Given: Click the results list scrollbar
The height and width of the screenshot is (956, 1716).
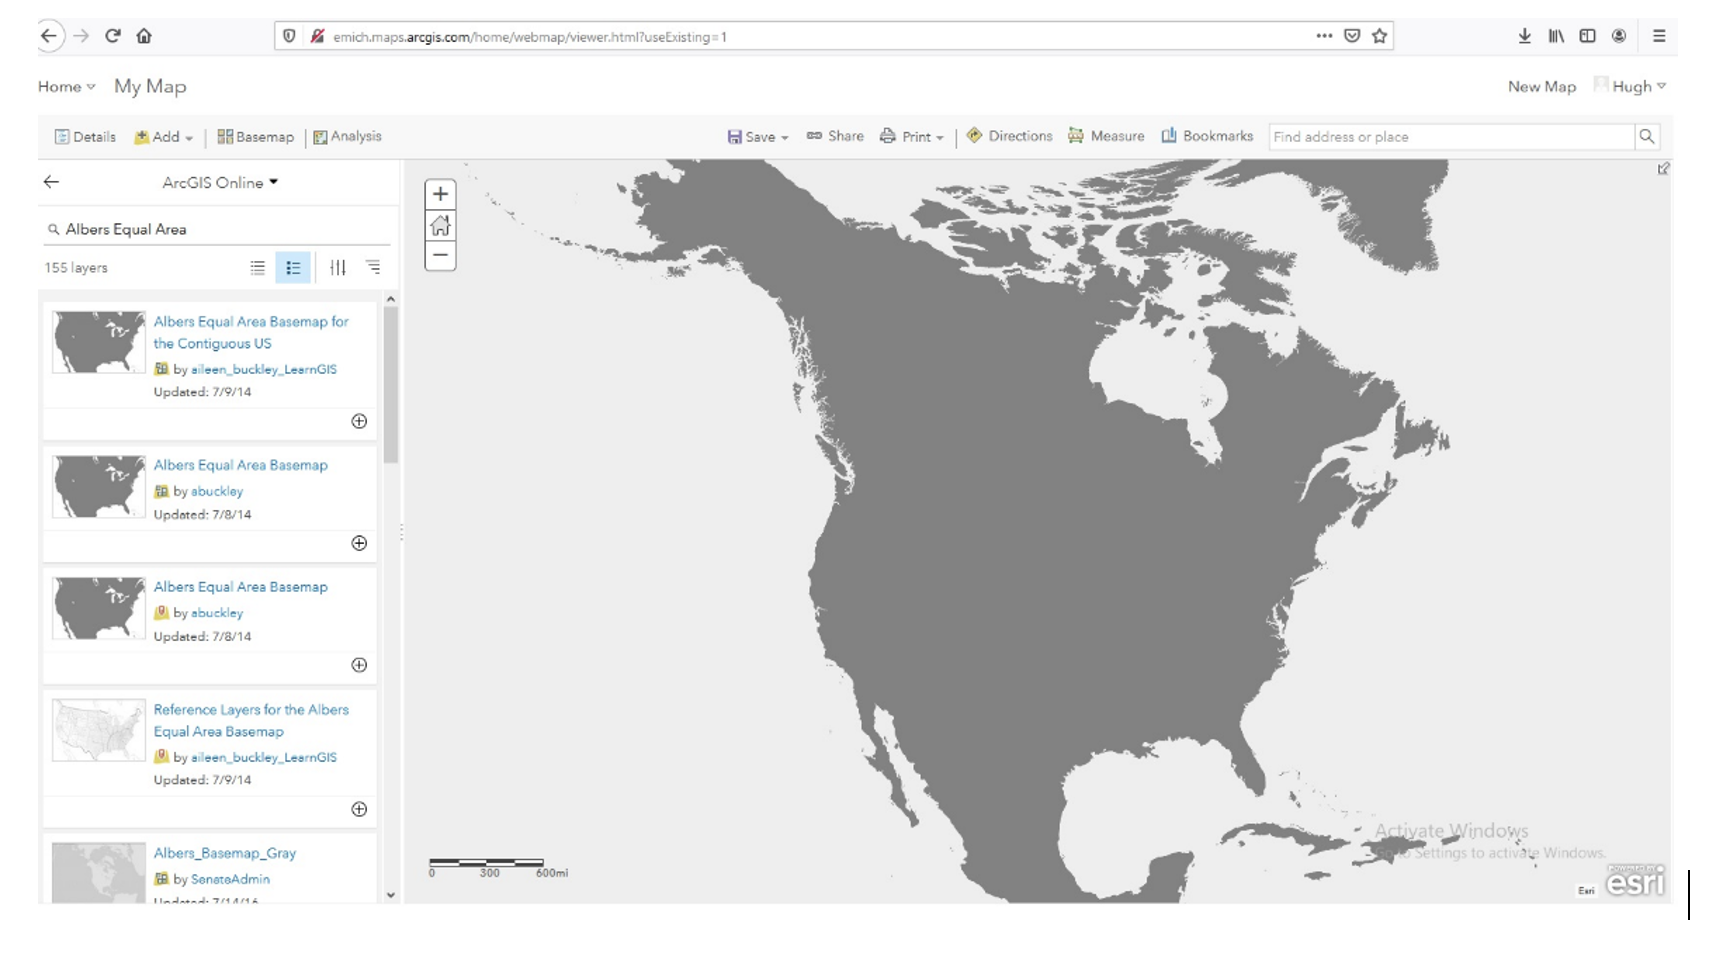Looking at the screenshot, I should [391, 385].
